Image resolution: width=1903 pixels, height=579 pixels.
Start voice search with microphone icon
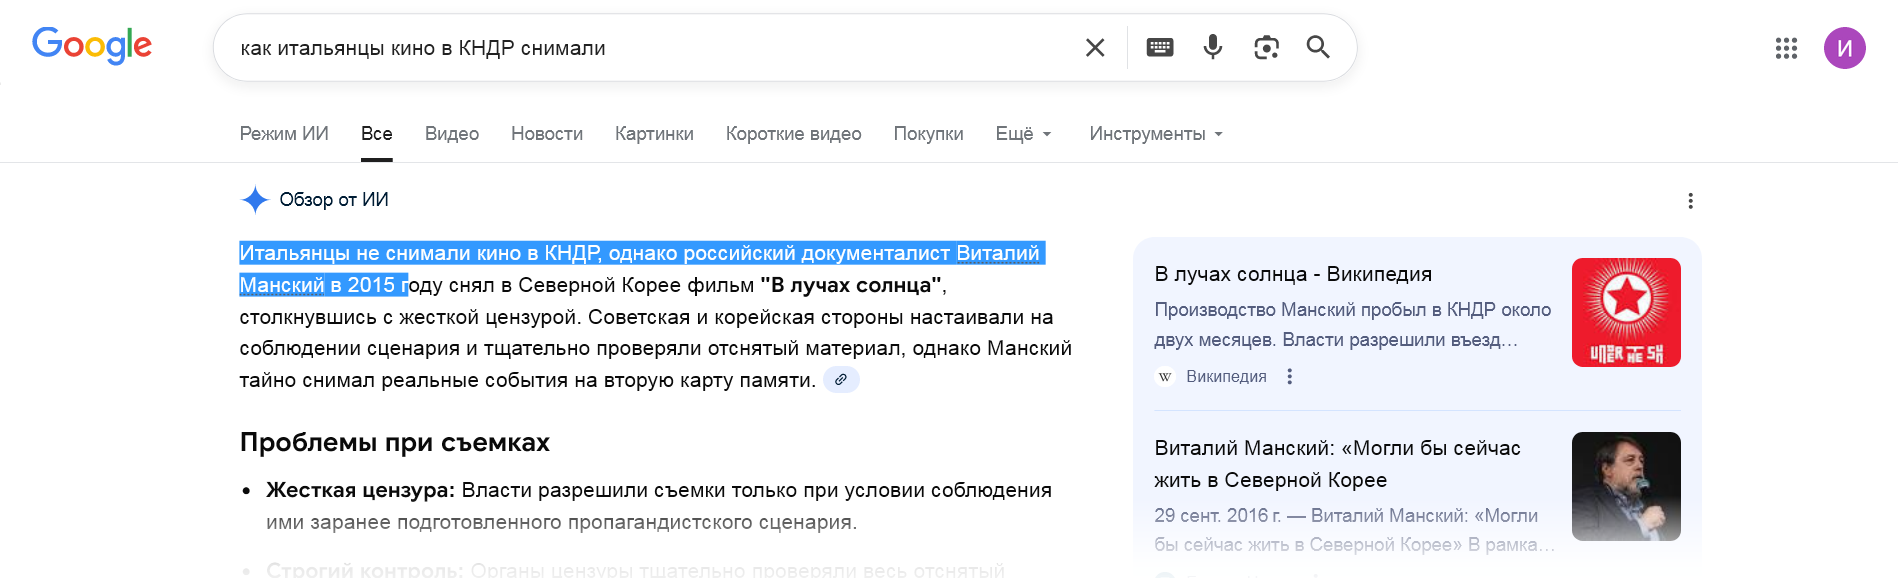[x=1213, y=47]
